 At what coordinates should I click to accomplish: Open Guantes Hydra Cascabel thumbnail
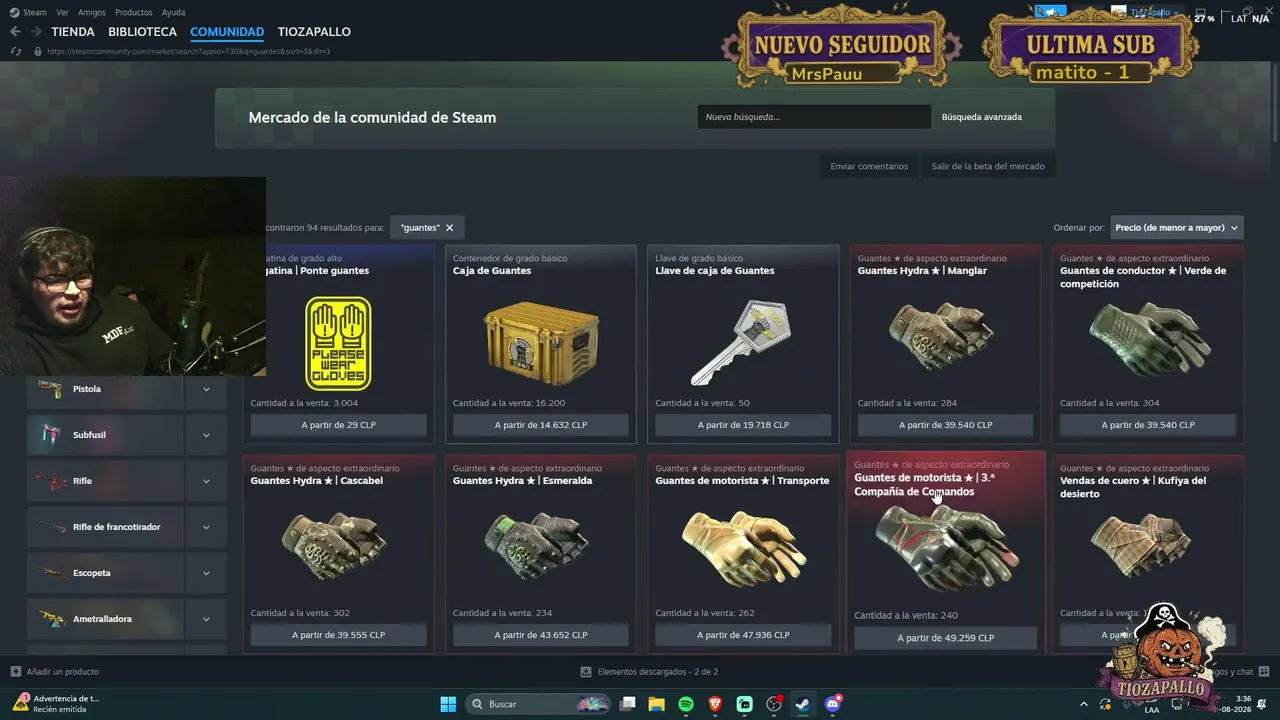click(332, 546)
